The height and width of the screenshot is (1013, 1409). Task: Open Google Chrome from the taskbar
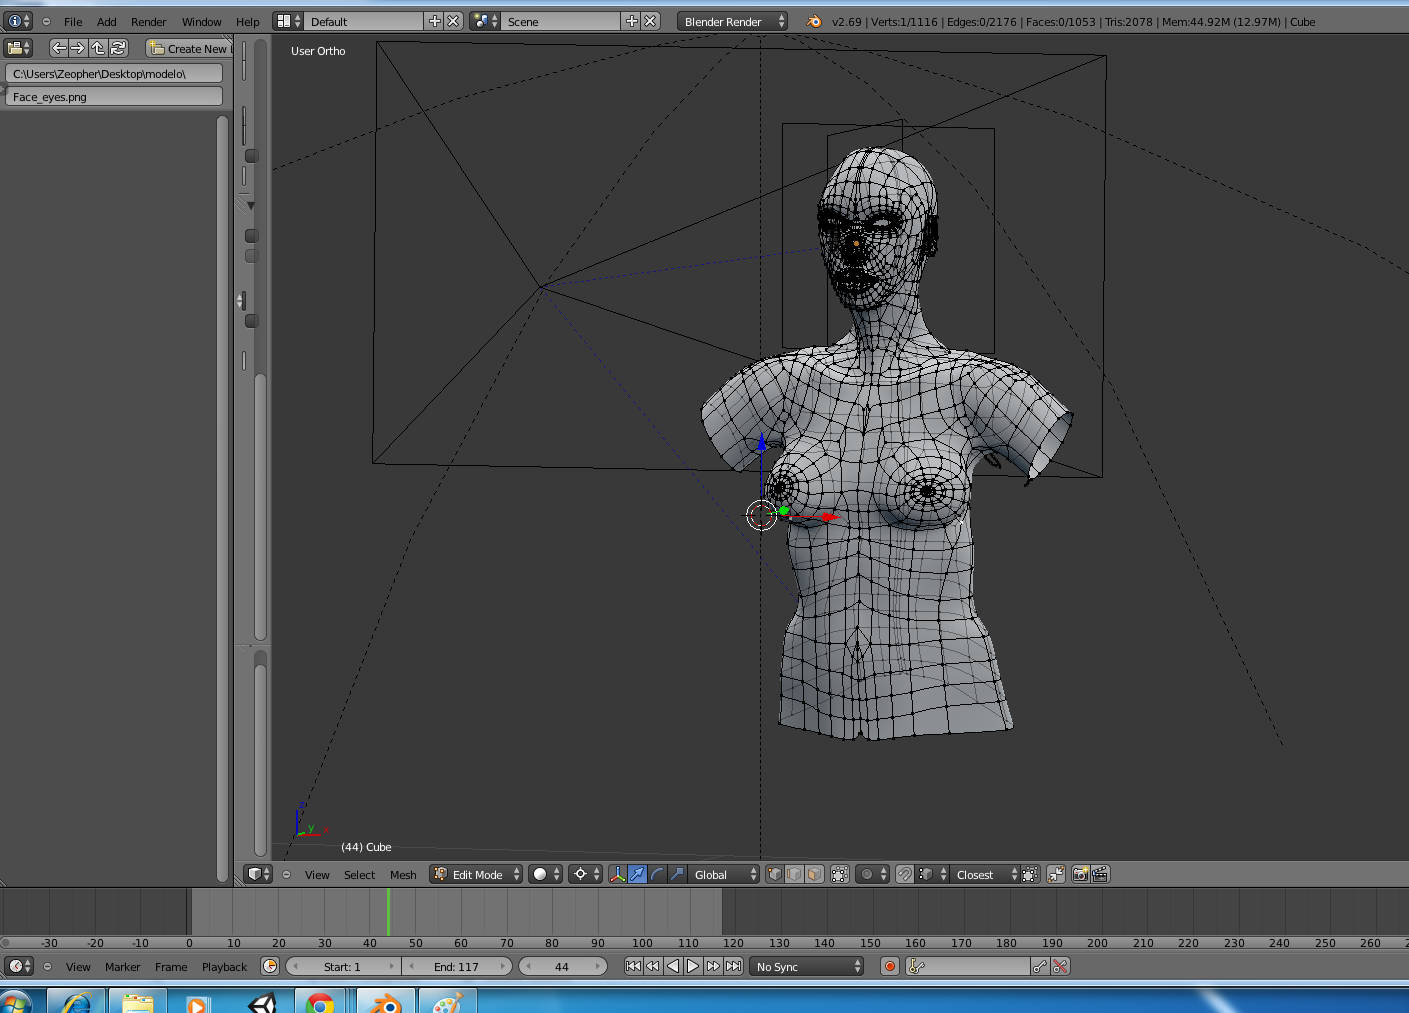click(x=320, y=1003)
